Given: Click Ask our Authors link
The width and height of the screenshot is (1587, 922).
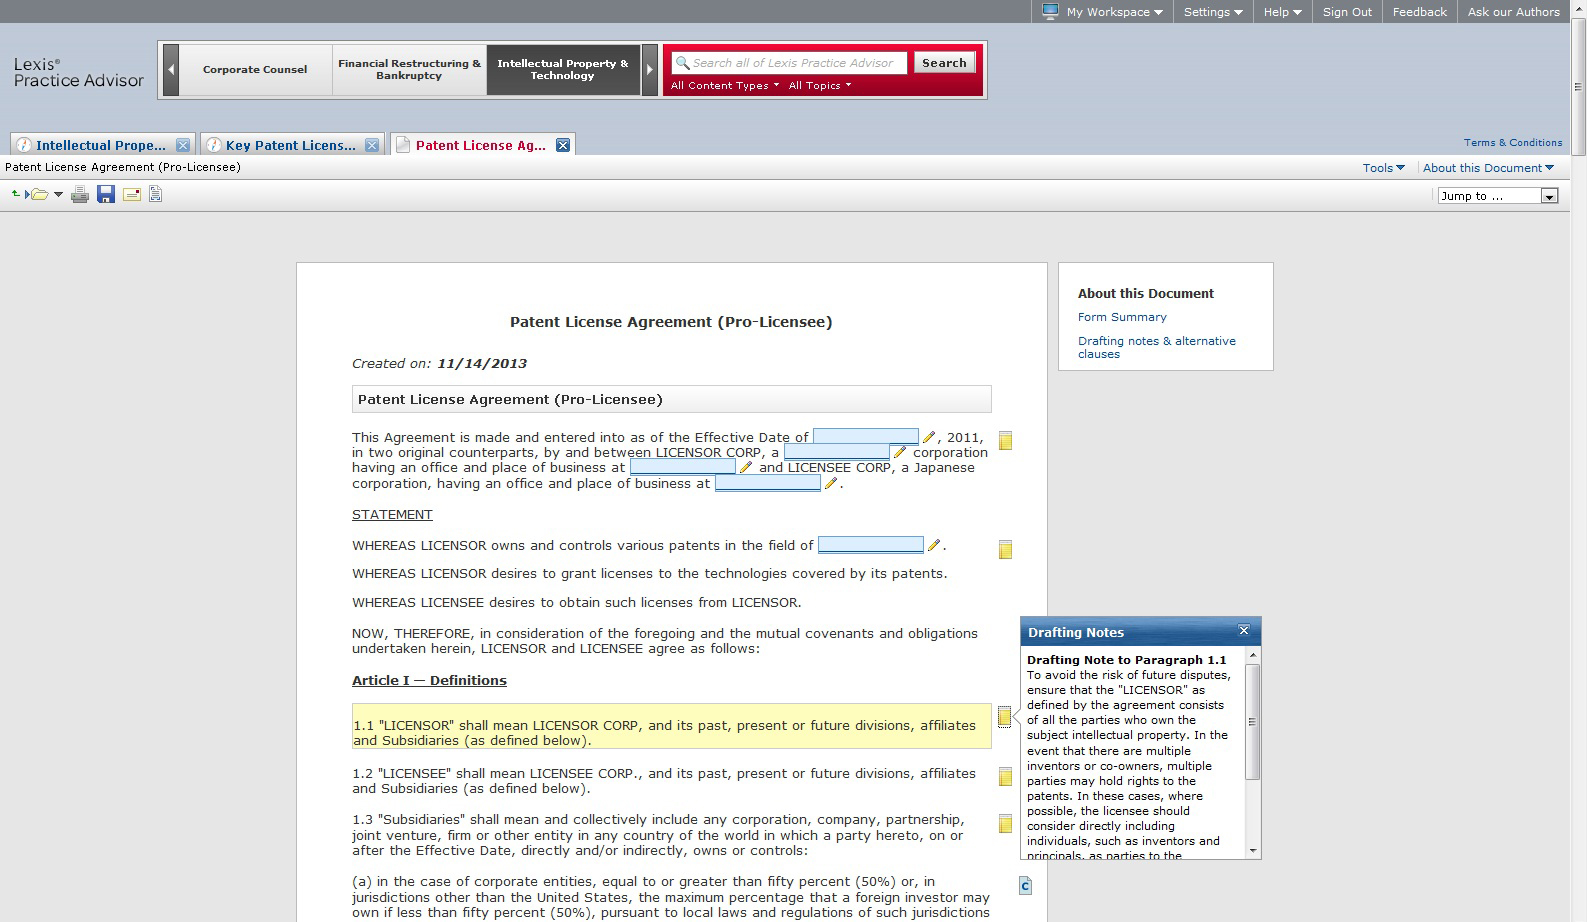Looking at the screenshot, I should click(x=1513, y=12).
